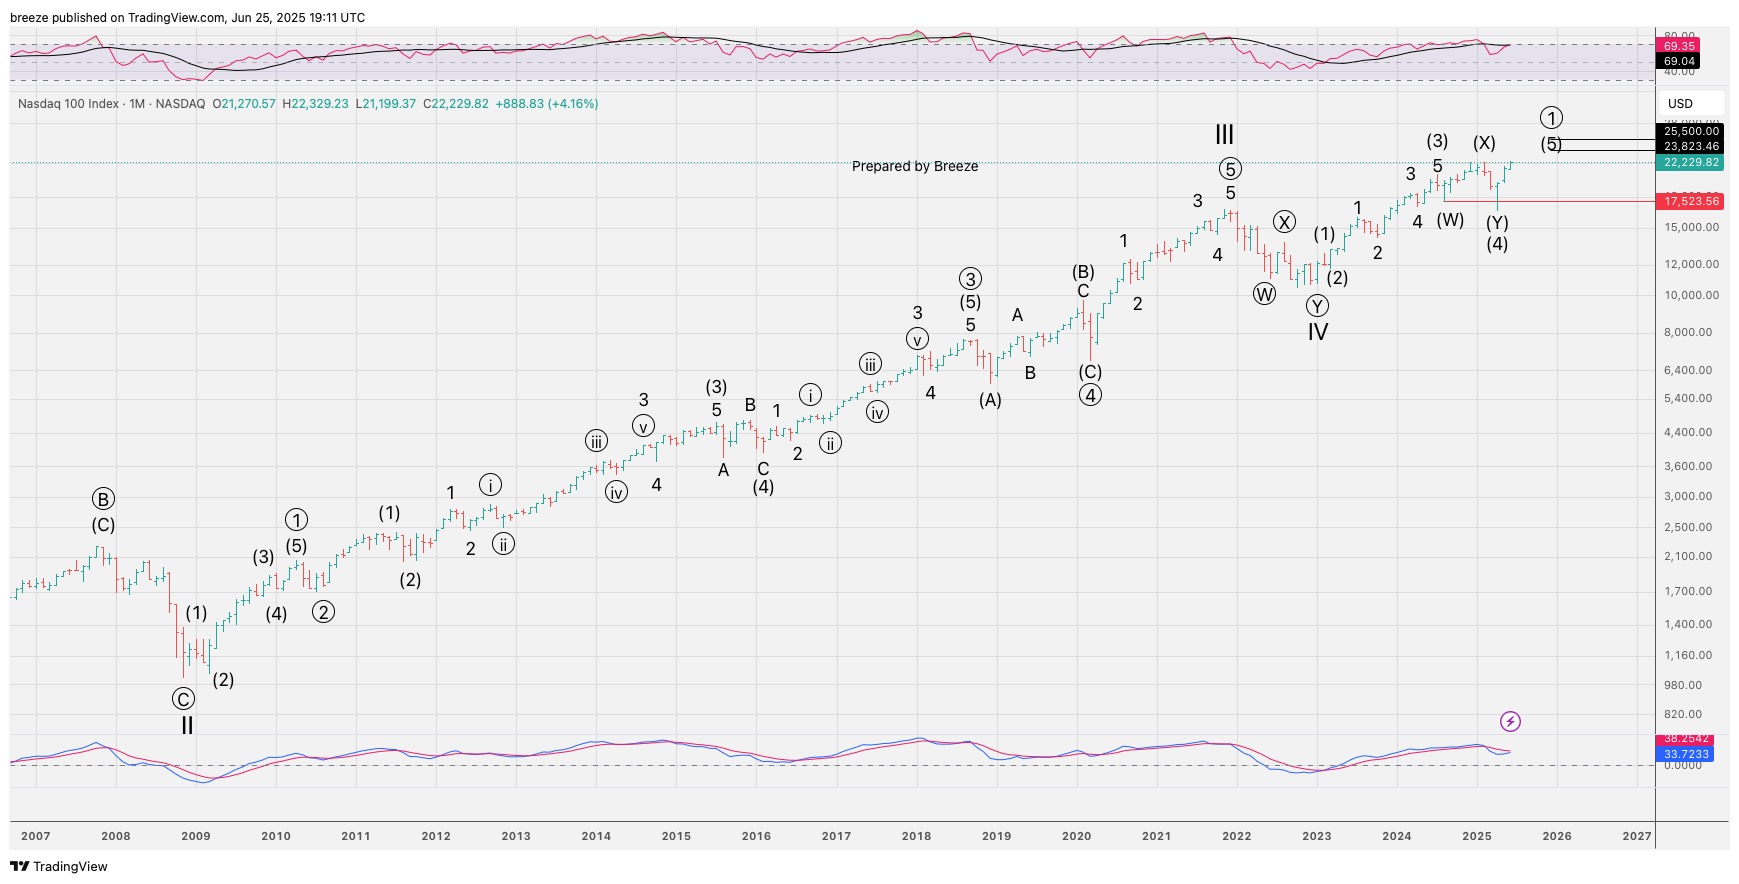The height and width of the screenshot is (884, 1739).
Task: Select the circled B wave label near 2008
Action: (103, 499)
